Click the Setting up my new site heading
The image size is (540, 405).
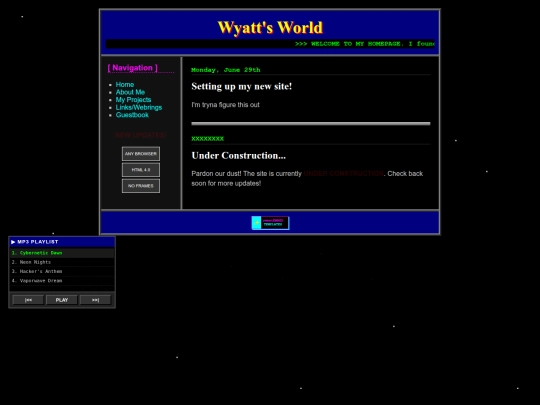pos(242,86)
